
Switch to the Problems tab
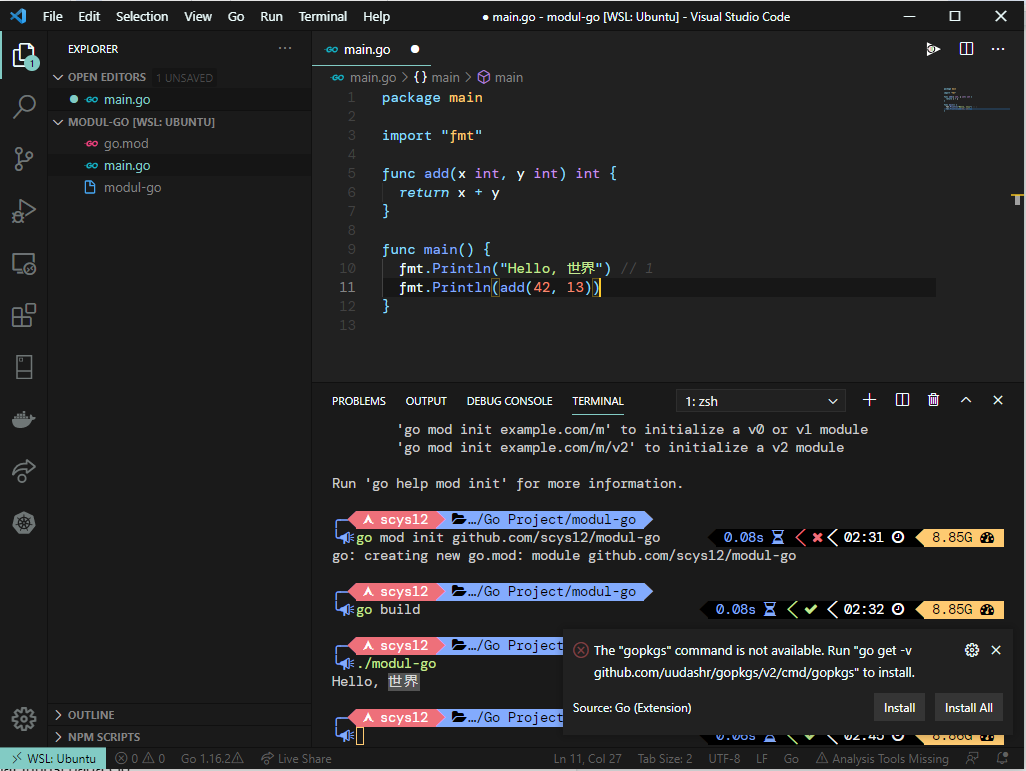click(359, 401)
